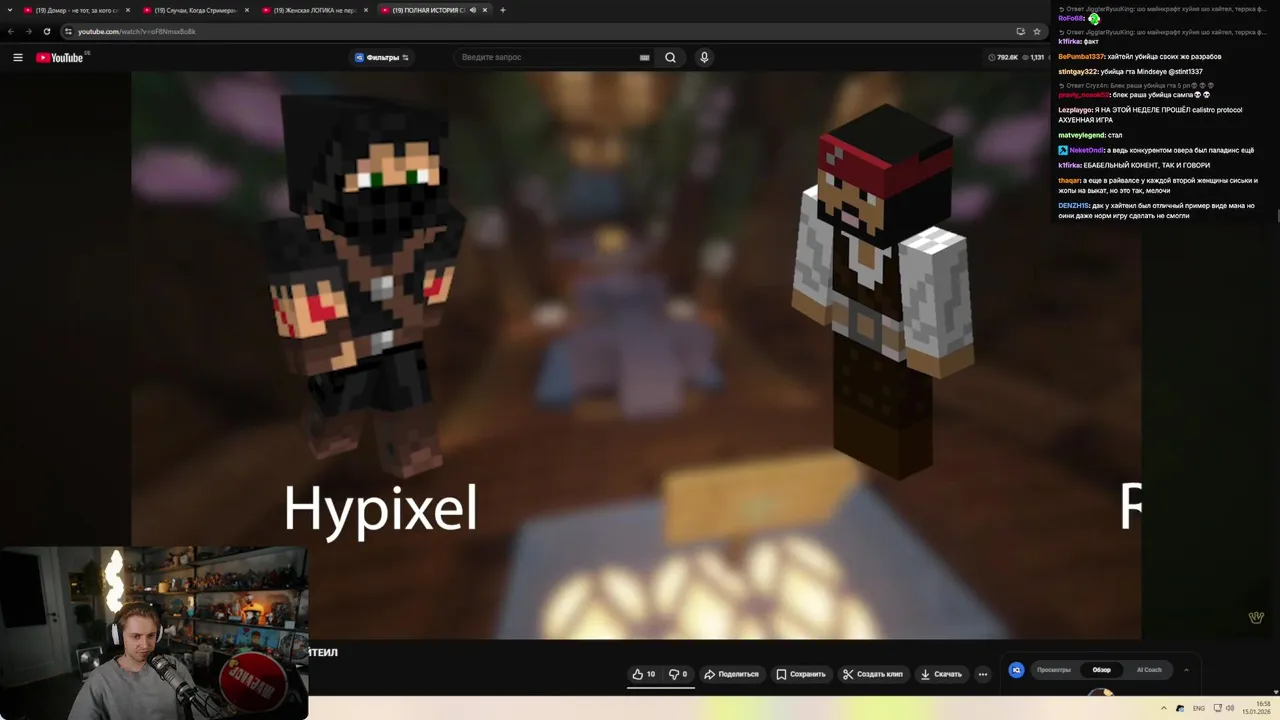Select the AI Coach panel tab
Screen dimensions: 1280x720
[x=1149, y=670]
